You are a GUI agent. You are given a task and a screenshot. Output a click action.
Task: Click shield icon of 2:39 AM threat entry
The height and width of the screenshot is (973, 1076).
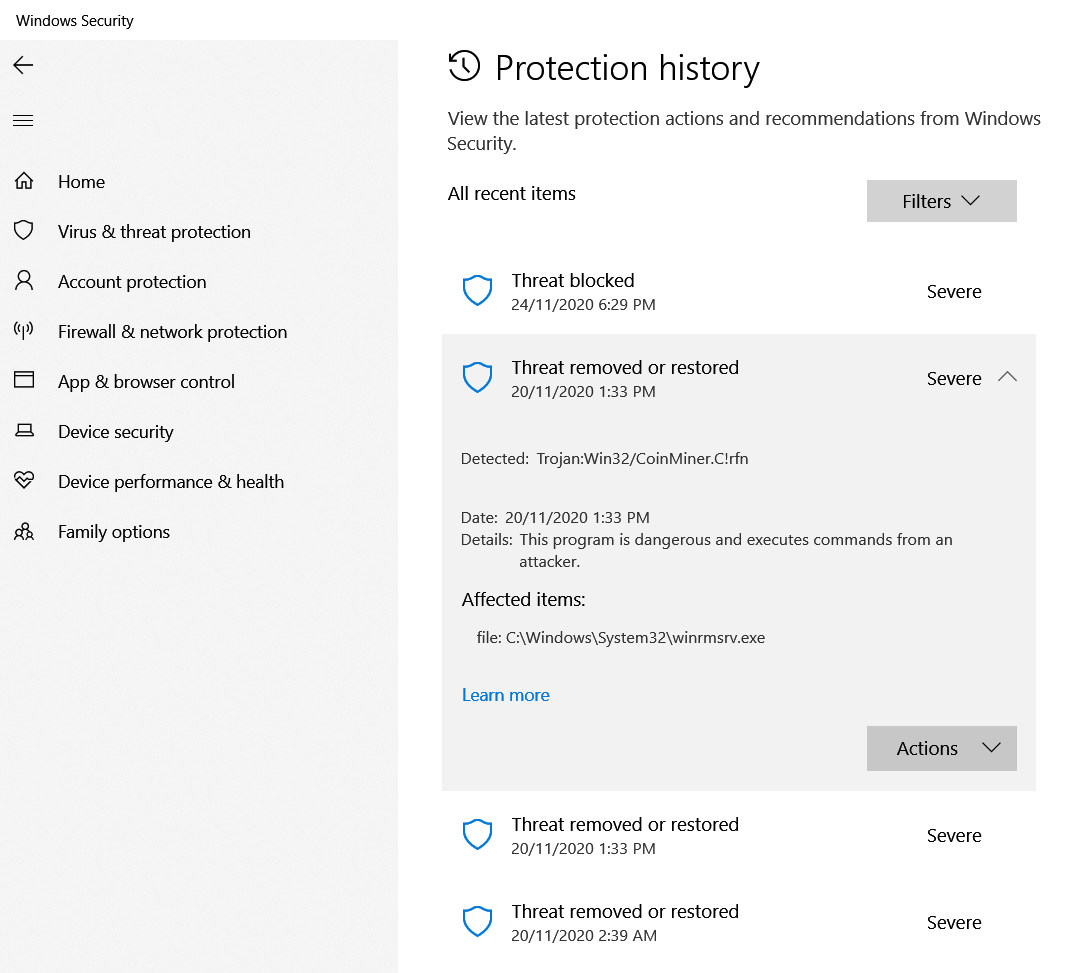(x=477, y=922)
